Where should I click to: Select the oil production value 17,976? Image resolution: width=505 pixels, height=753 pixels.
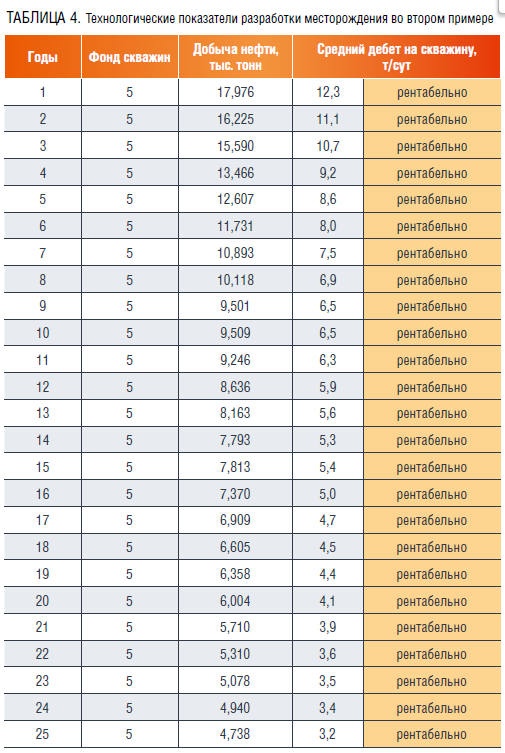point(235,92)
